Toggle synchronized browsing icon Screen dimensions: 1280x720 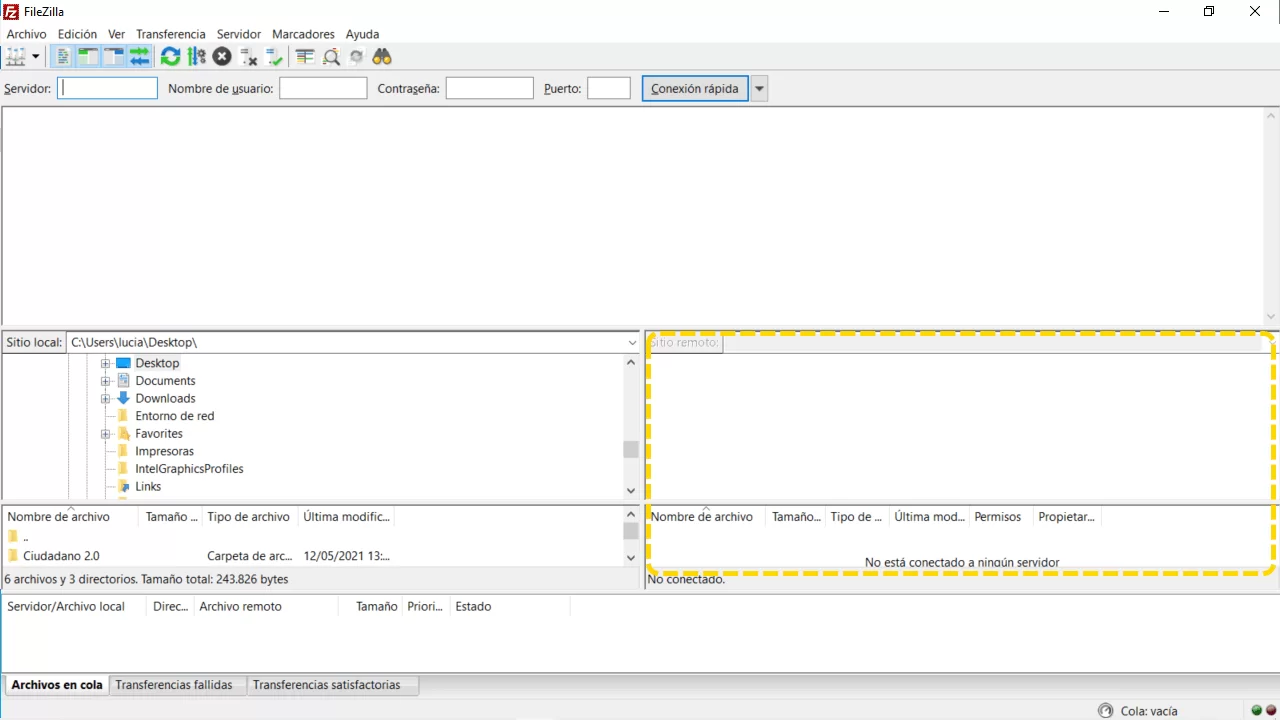356,57
